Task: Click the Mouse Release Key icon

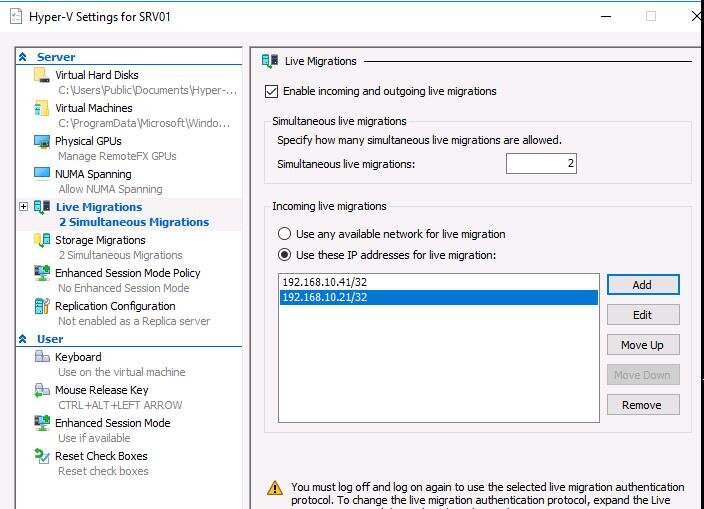Action: 42,390
